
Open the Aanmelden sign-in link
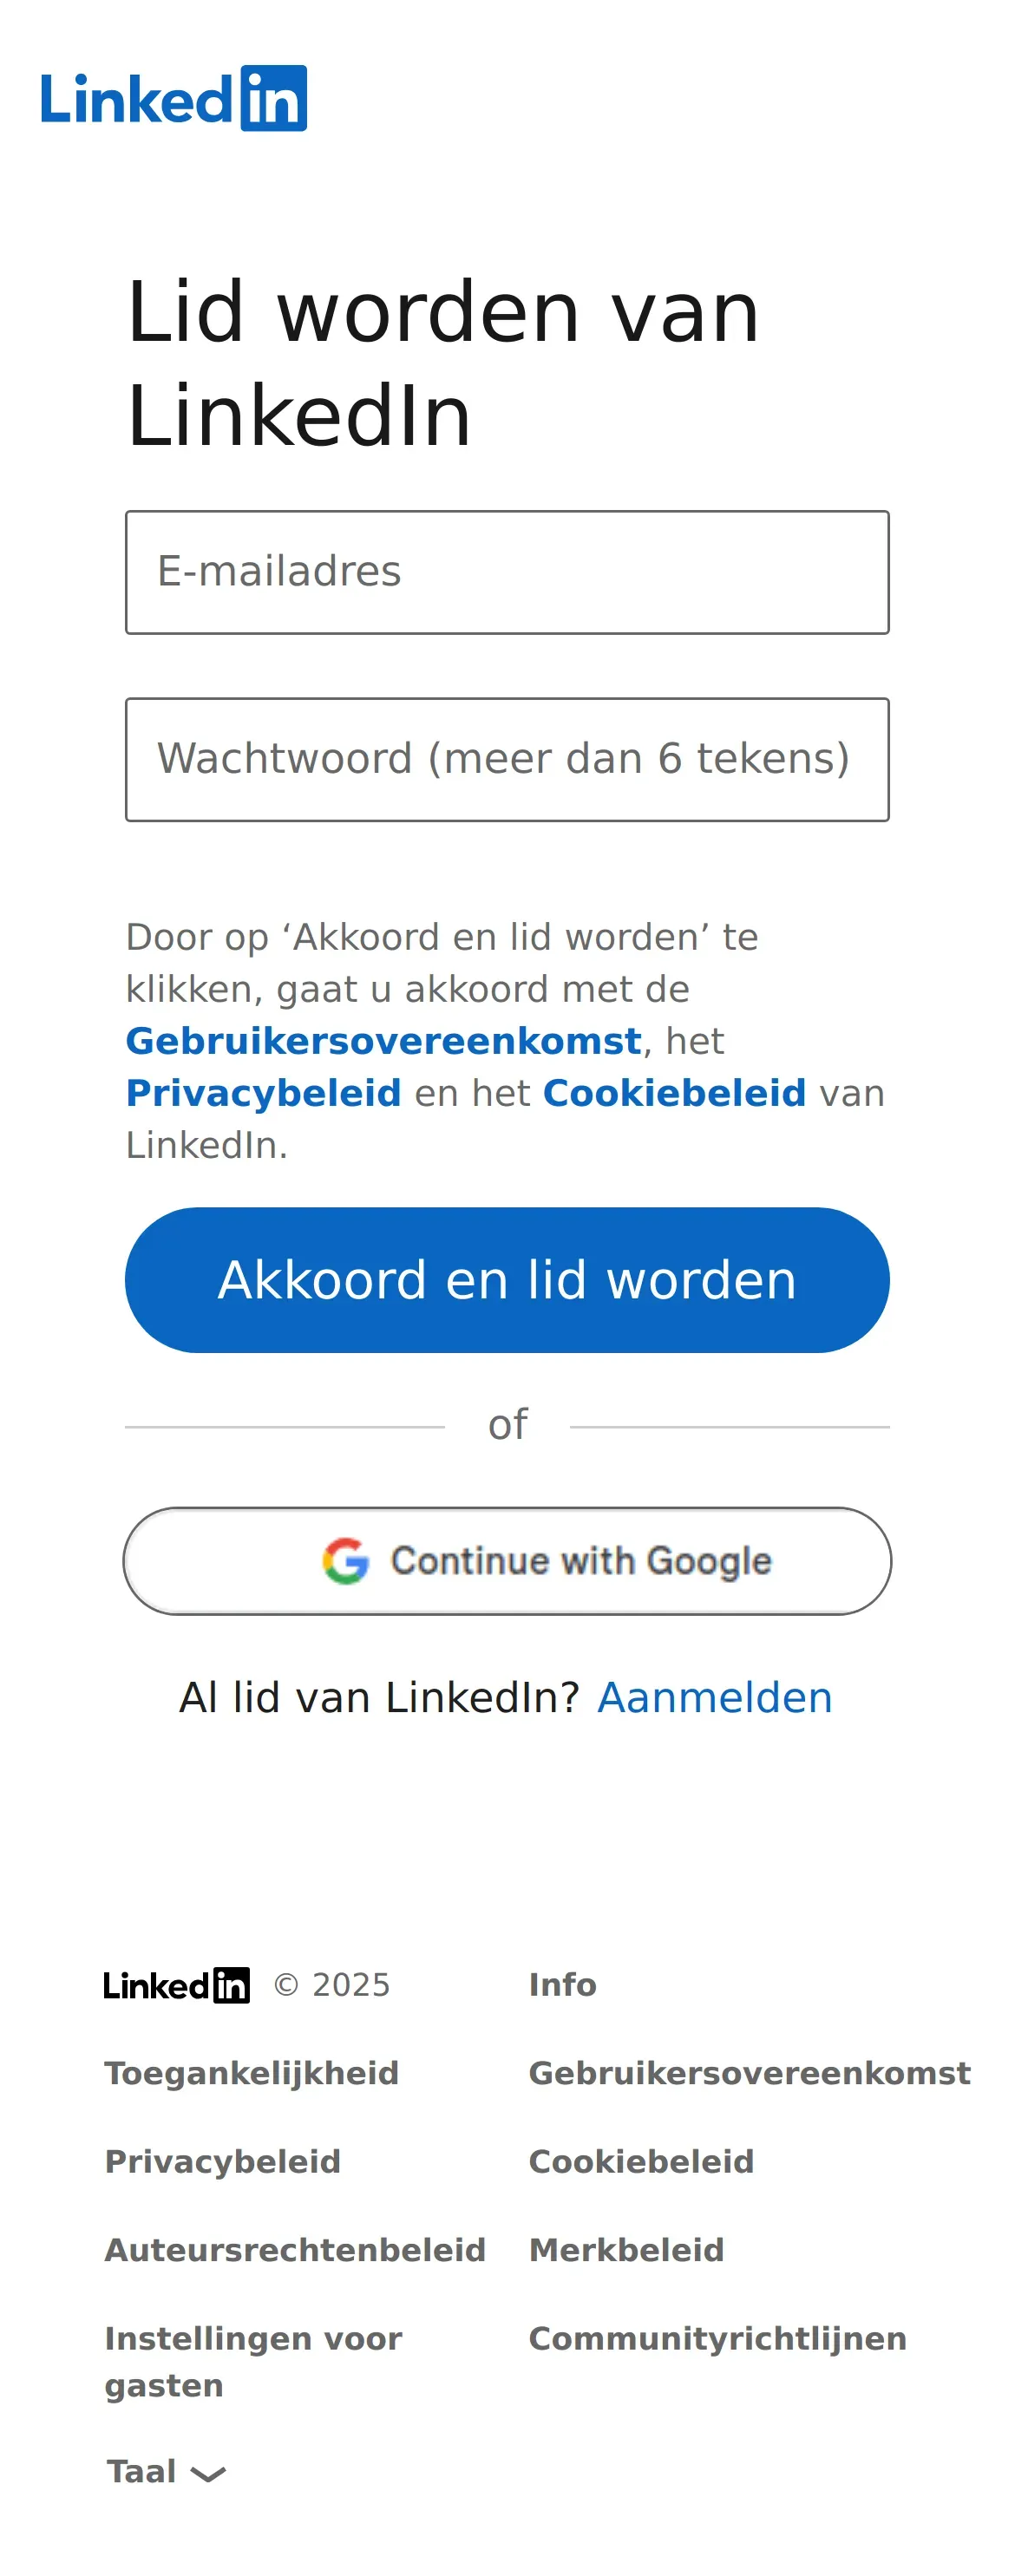715,1697
